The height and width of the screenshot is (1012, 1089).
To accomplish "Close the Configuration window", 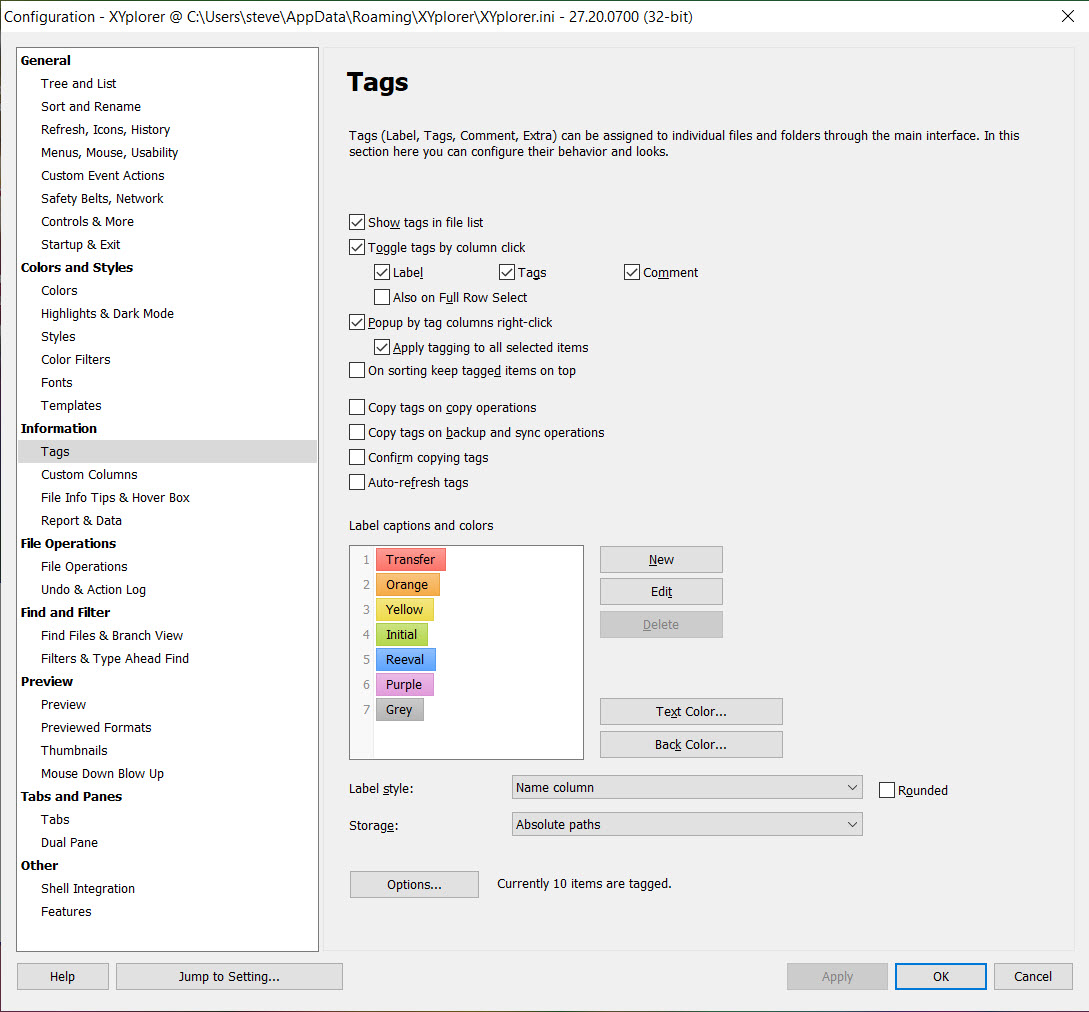I will (1067, 16).
